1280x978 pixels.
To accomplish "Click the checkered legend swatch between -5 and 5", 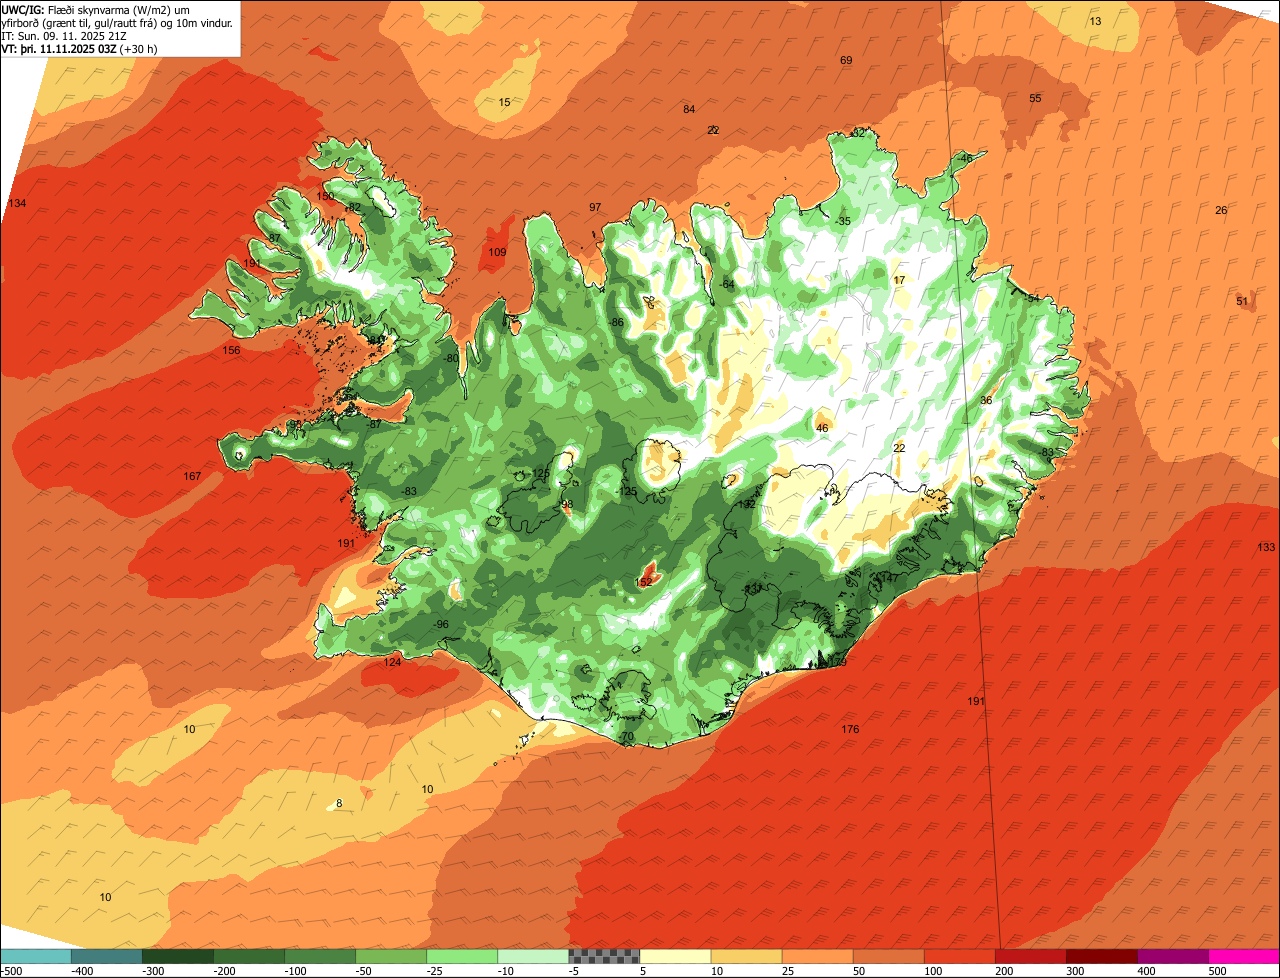I will tap(604, 956).
